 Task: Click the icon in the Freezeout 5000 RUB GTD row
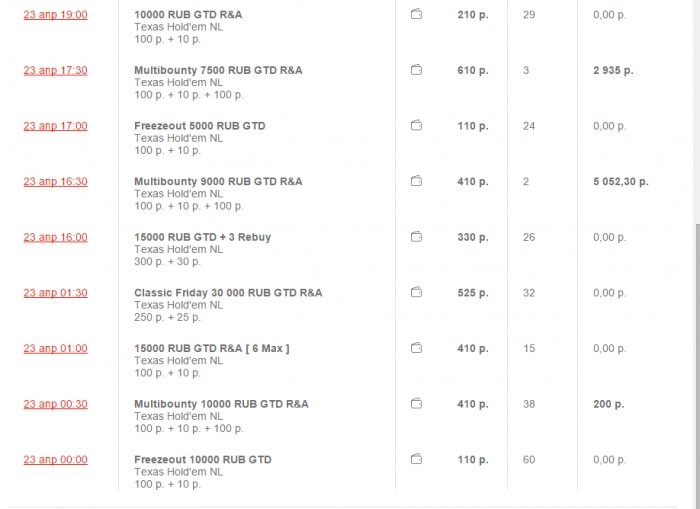pyautogui.click(x=416, y=126)
